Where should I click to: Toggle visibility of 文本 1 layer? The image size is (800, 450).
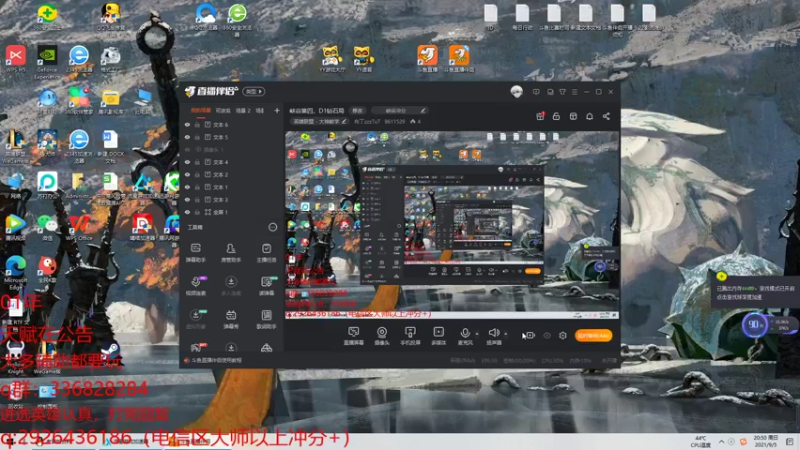coord(187,187)
